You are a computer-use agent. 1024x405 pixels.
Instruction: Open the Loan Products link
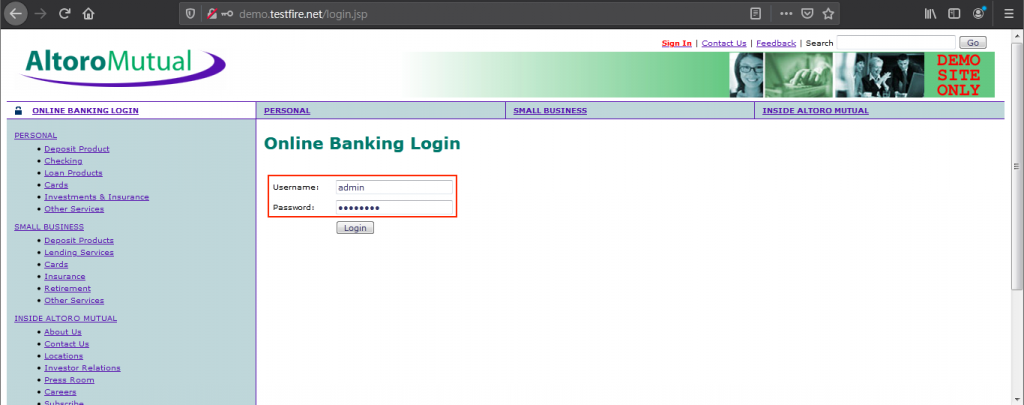coord(73,173)
